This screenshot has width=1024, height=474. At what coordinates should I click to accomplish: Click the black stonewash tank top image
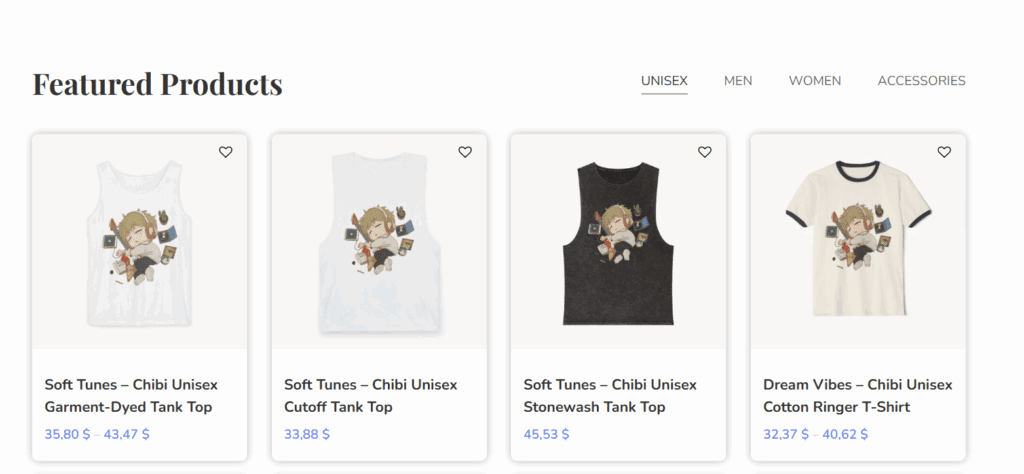point(618,243)
